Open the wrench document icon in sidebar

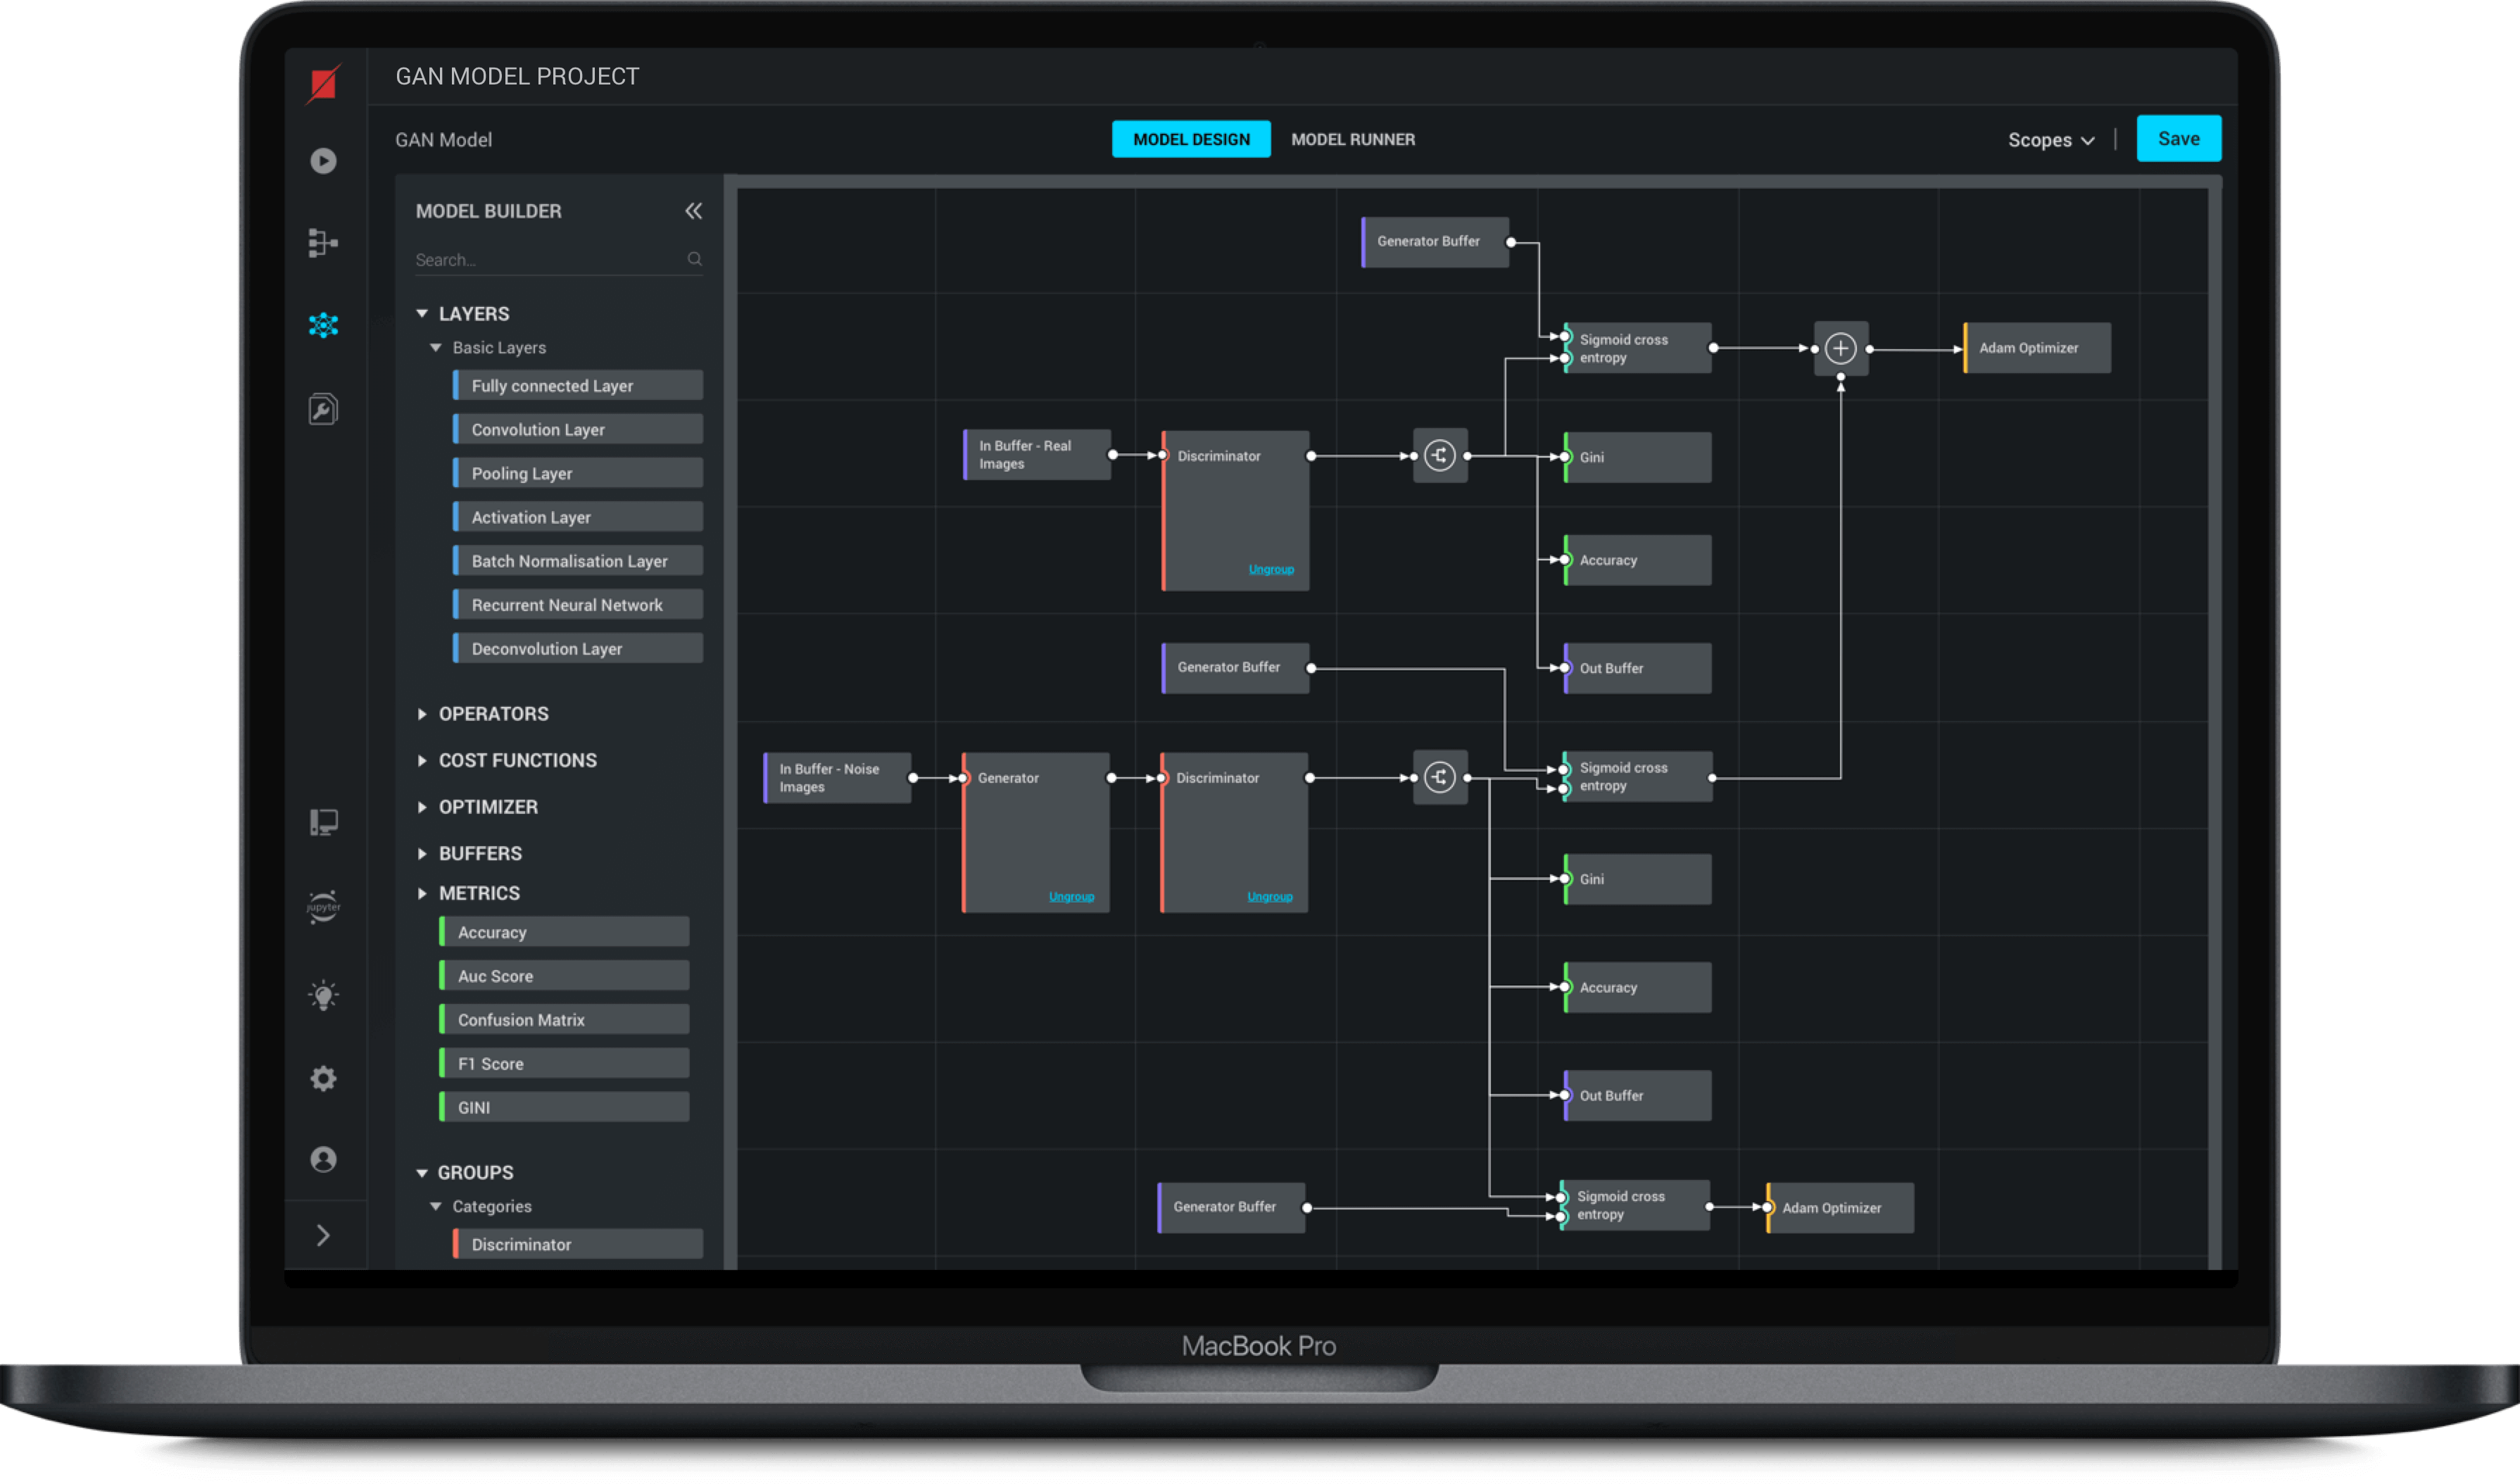323,409
